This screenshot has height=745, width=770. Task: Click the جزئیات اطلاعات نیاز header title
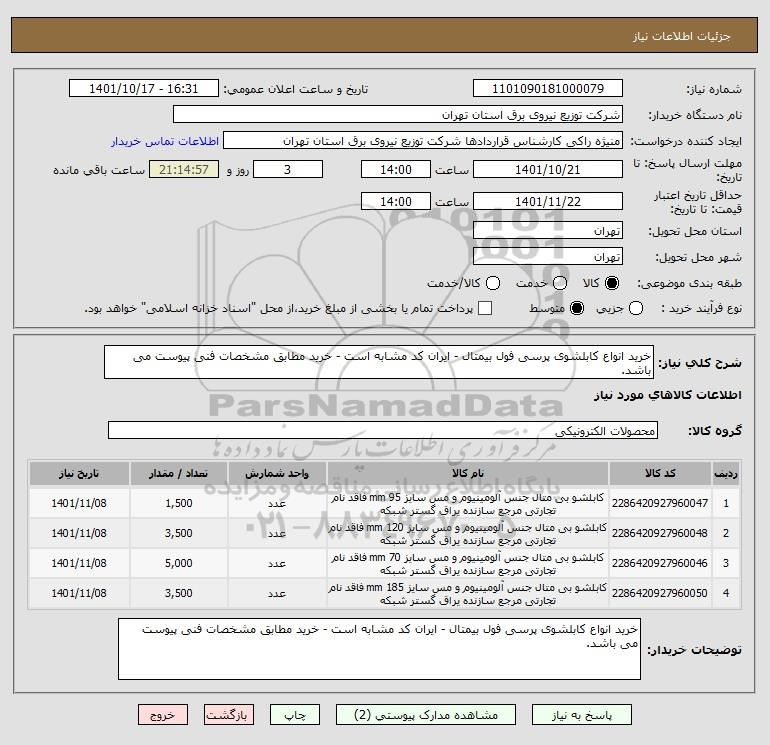coord(682,36)
